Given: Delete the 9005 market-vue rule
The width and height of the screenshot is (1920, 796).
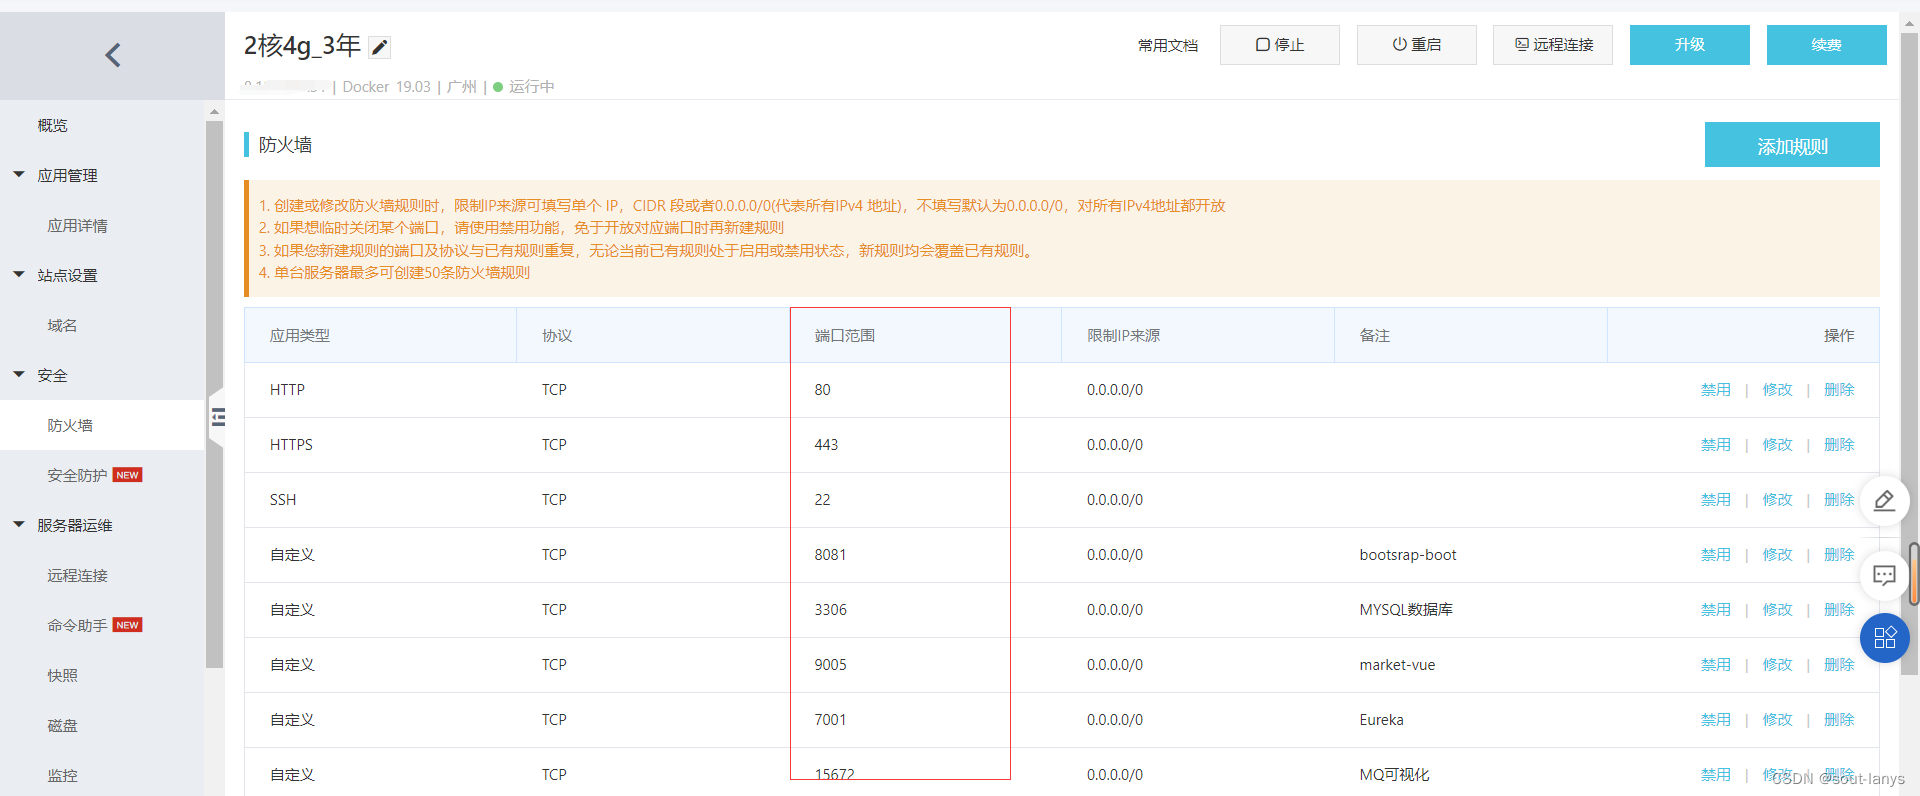Looking at the screenshot, I should click(x=1838, y=665).
